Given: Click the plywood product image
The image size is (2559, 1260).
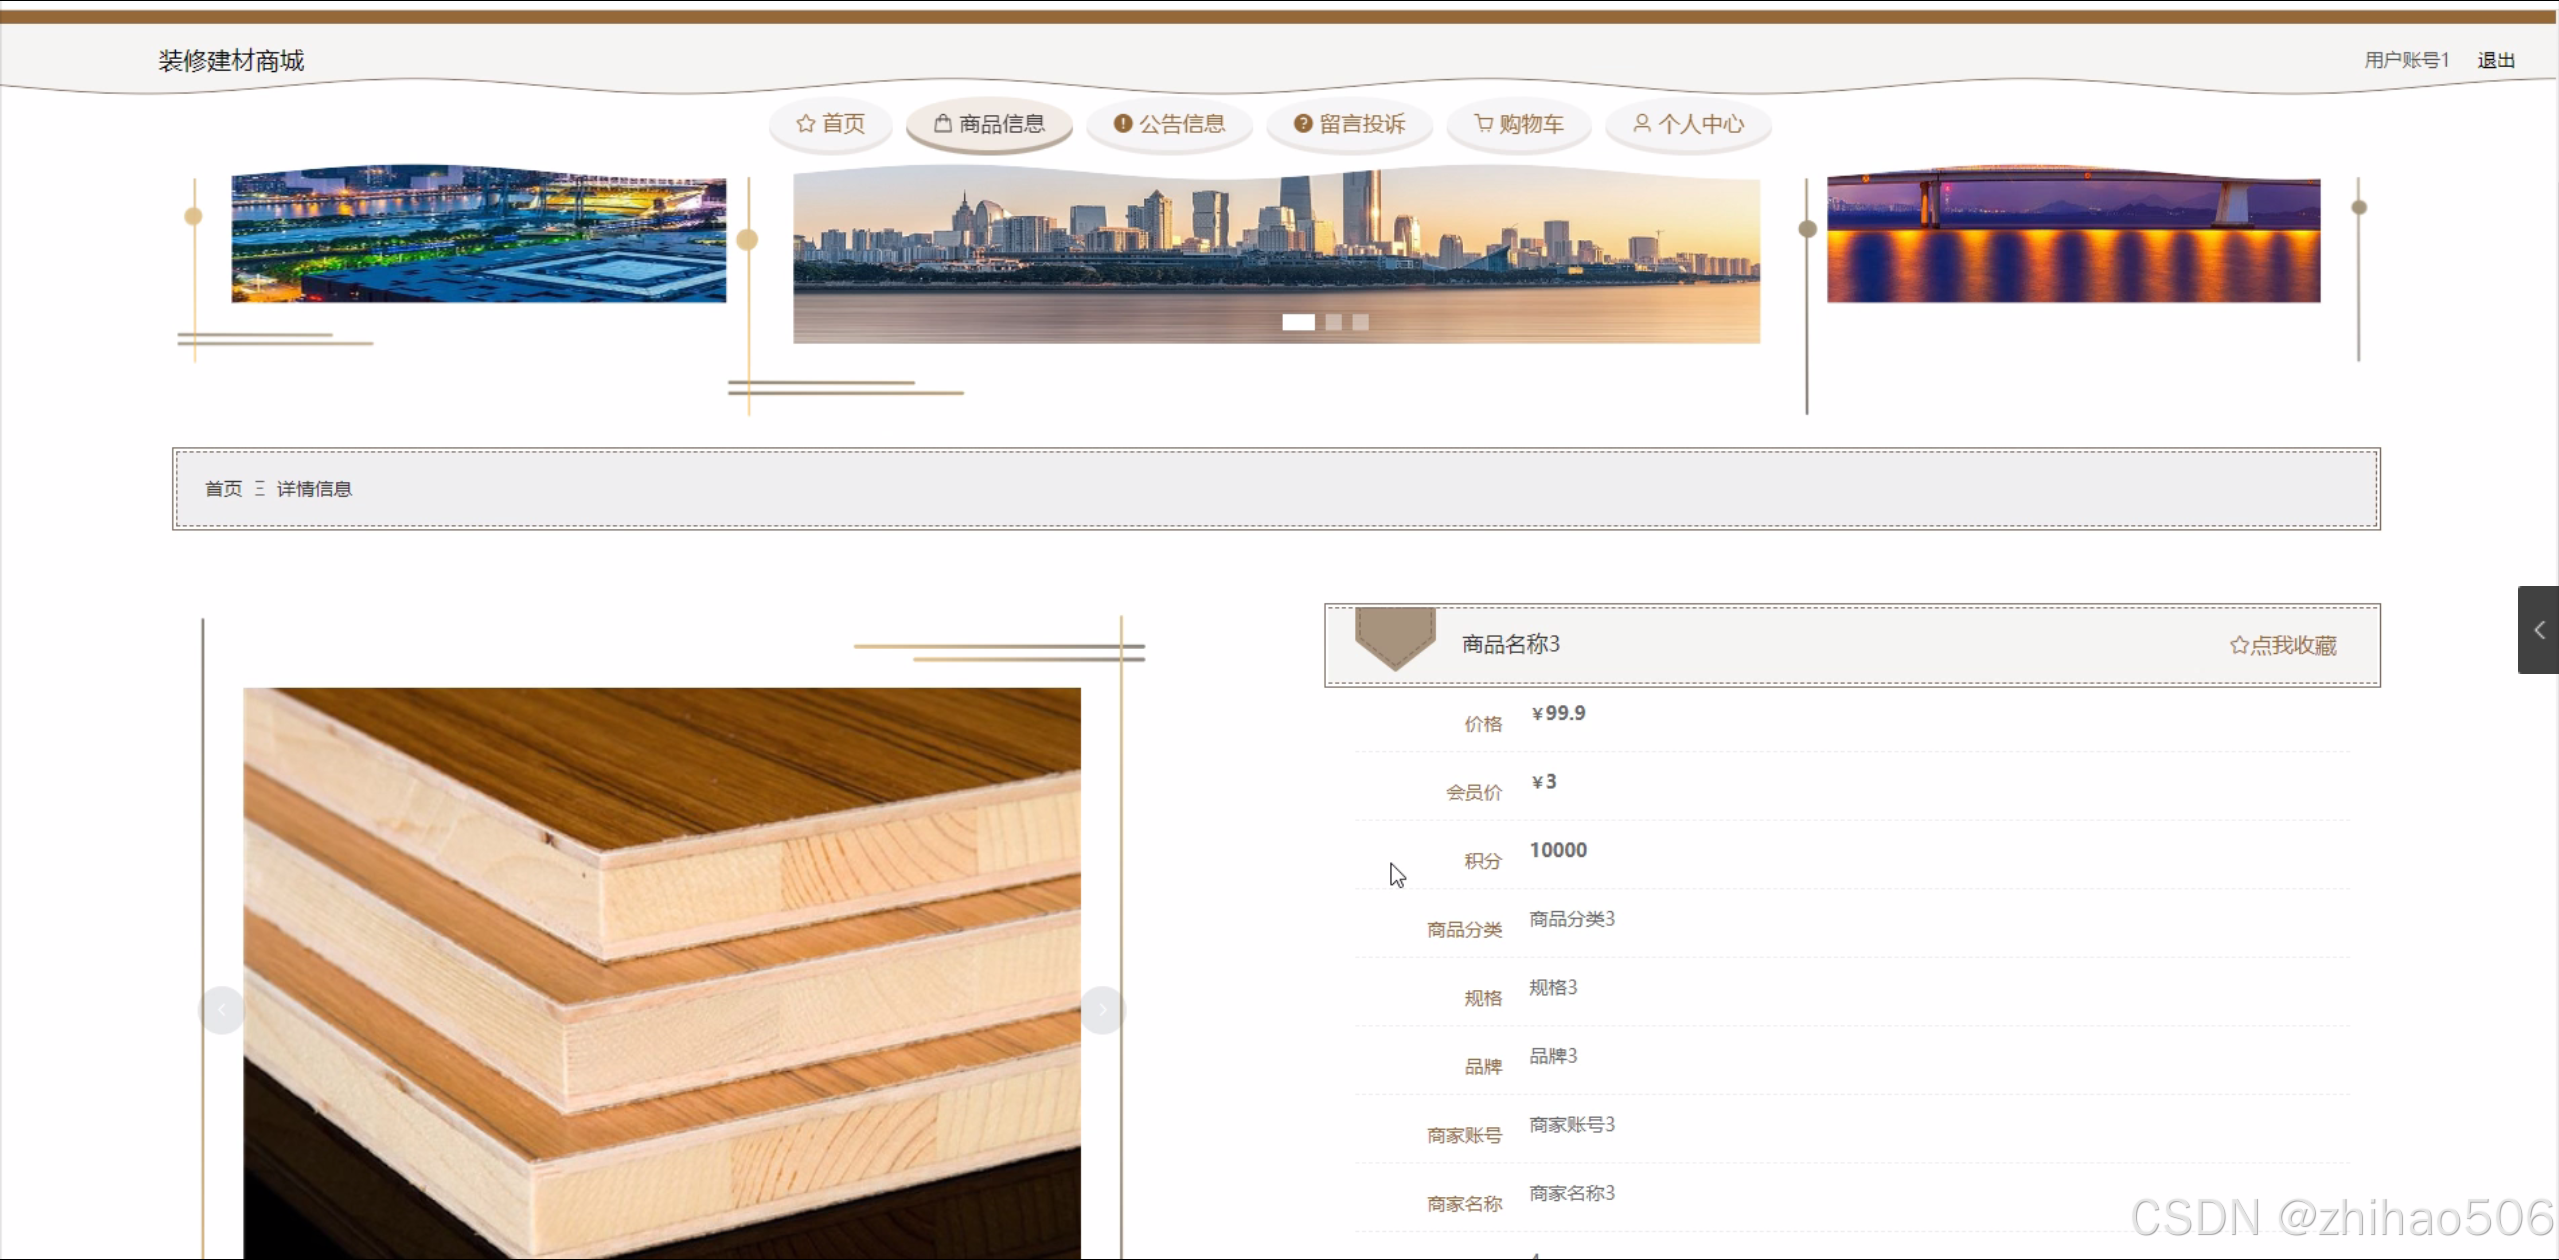Looking at the screenshot, I should pyautogui.click(x=661, y=970).
